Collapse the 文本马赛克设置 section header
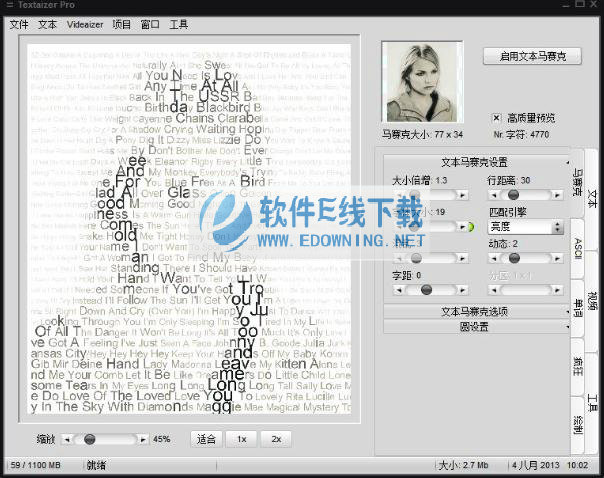Screen dimensions: 604x478 477,162
